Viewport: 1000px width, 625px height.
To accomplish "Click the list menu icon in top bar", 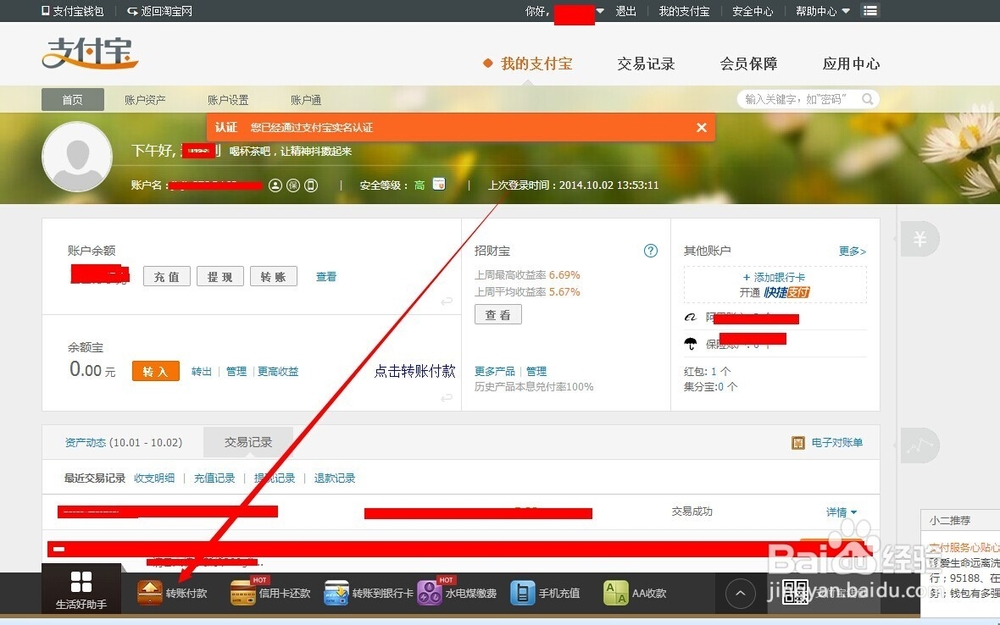I will click(870, 10).
